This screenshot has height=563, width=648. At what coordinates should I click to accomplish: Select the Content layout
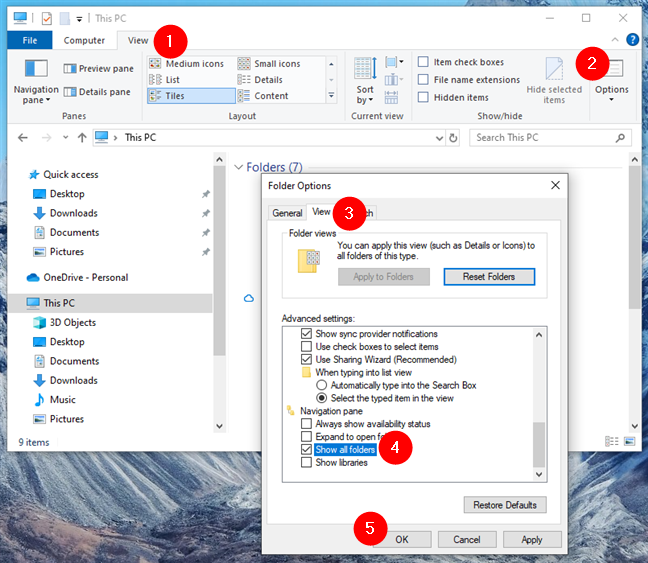coord(263,96)
